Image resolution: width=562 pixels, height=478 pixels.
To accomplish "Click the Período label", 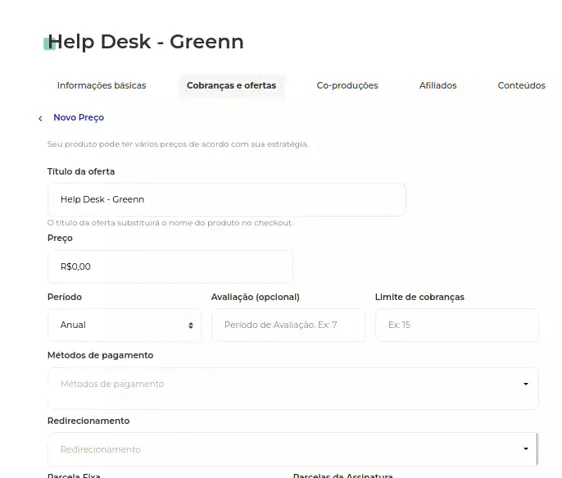I will pyautogui.click(x=65, y=297).
